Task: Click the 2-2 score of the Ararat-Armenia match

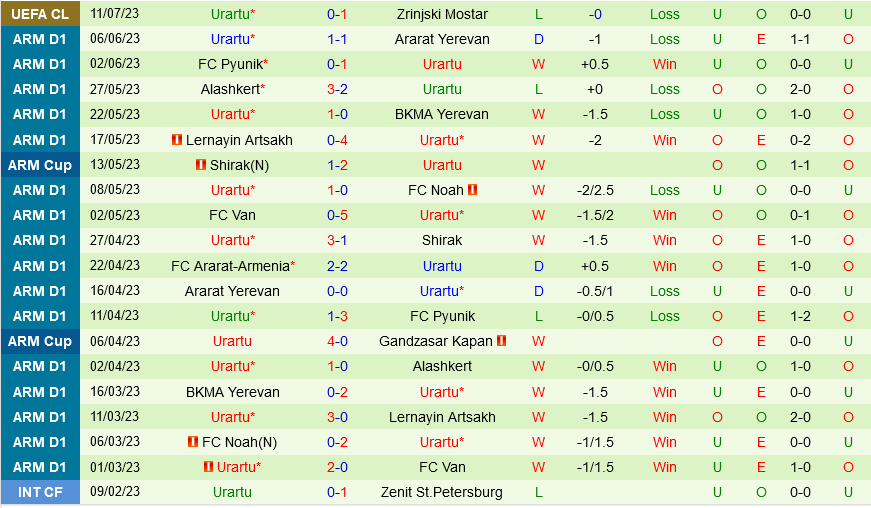Action: point(337,266)
